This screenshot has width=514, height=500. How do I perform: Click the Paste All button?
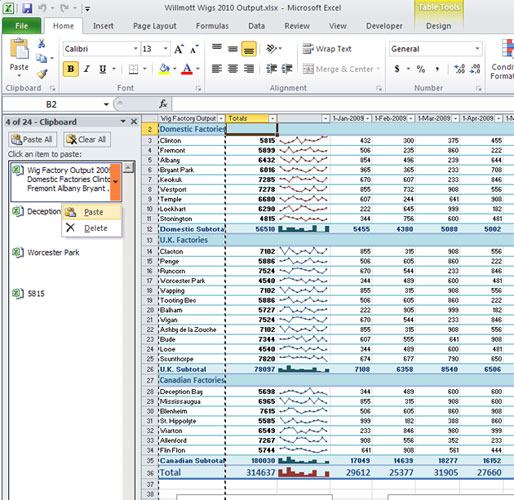tap(32, 139)
